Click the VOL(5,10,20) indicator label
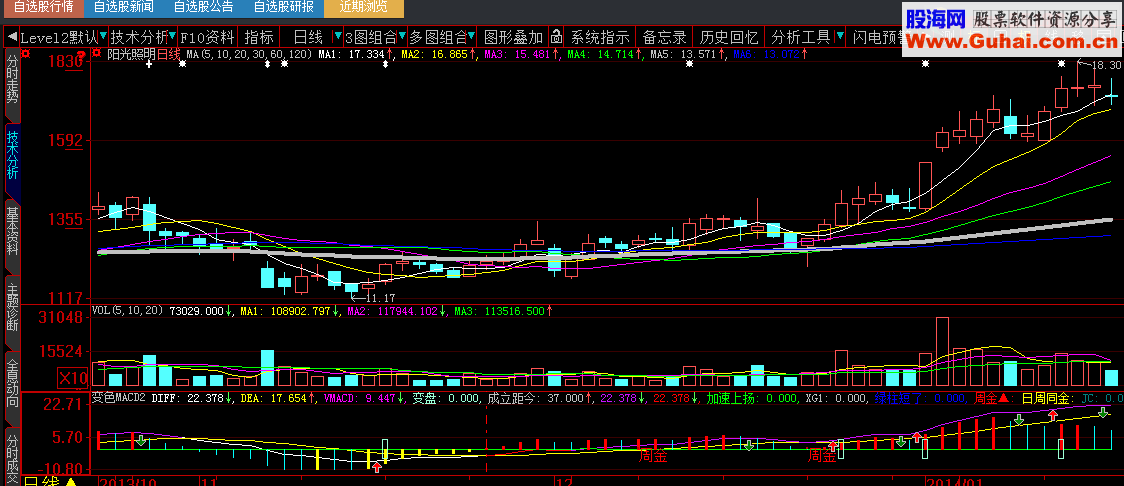Screen dimensions: 1124x486 [128, 311]
